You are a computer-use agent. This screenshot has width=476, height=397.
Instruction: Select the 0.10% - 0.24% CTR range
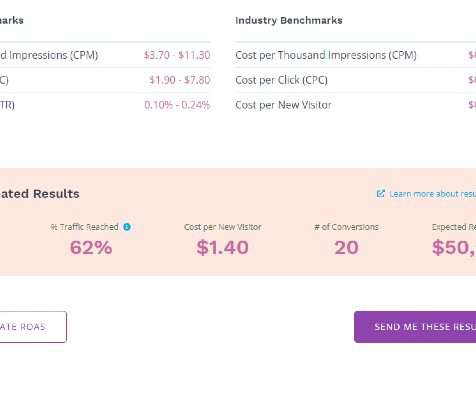(x=177, y=105)
